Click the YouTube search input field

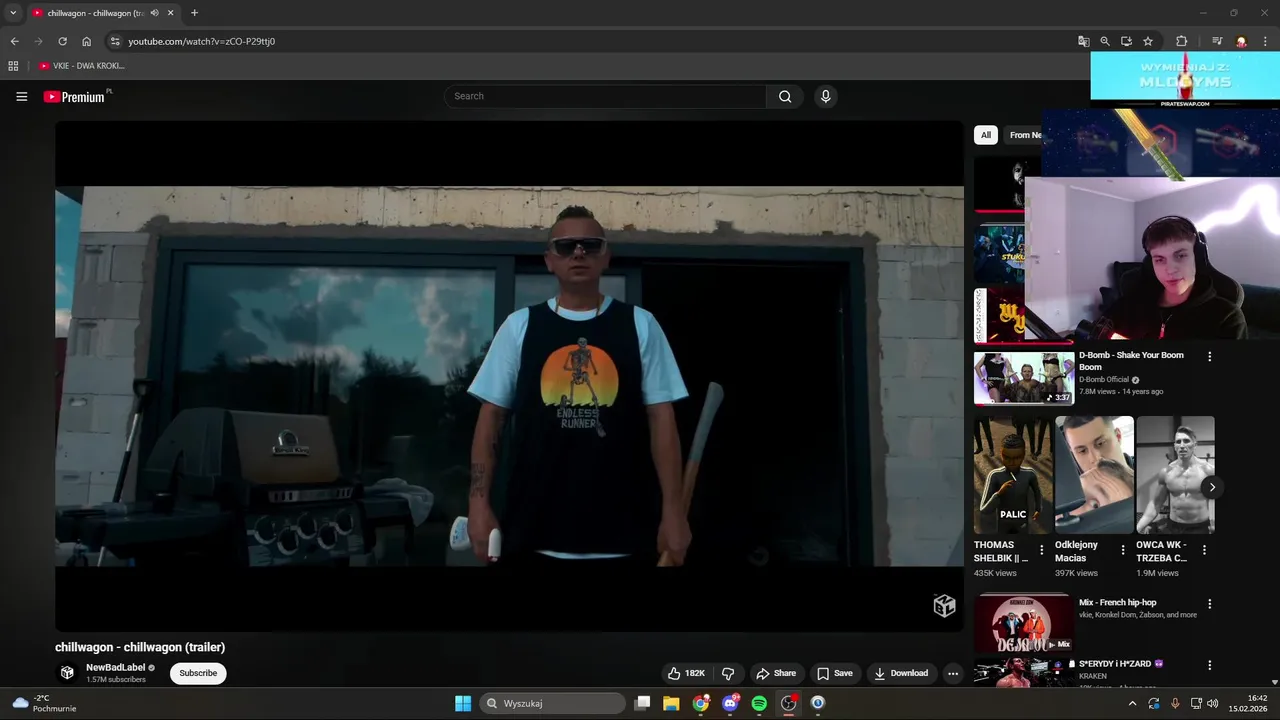(x=605, y=96)
